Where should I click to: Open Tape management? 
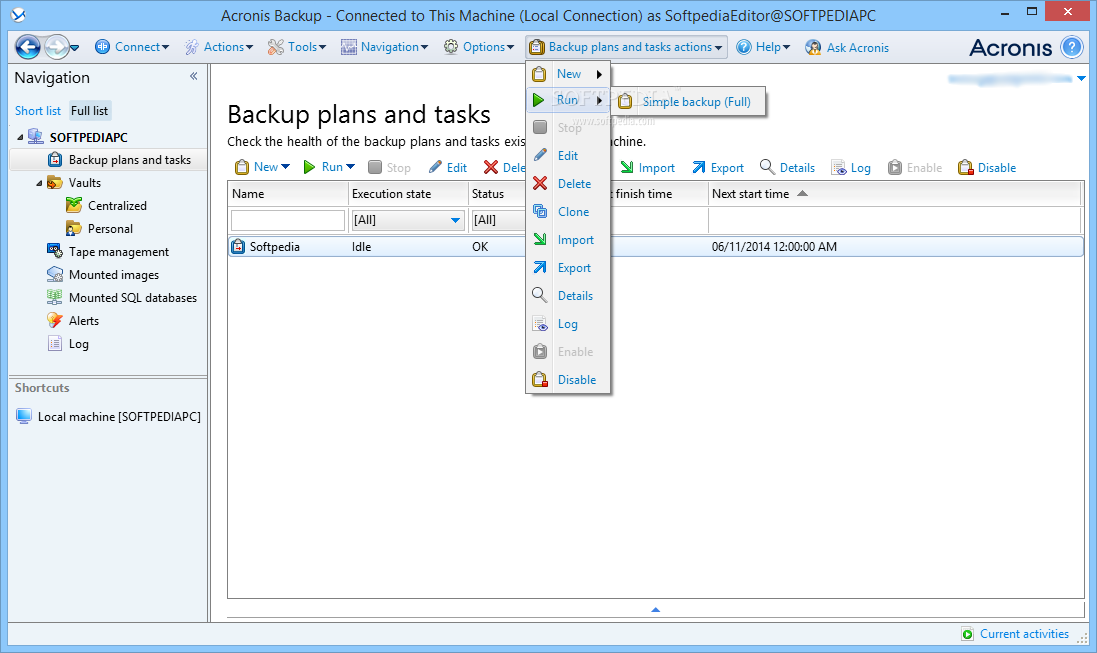tap(108, 252)
